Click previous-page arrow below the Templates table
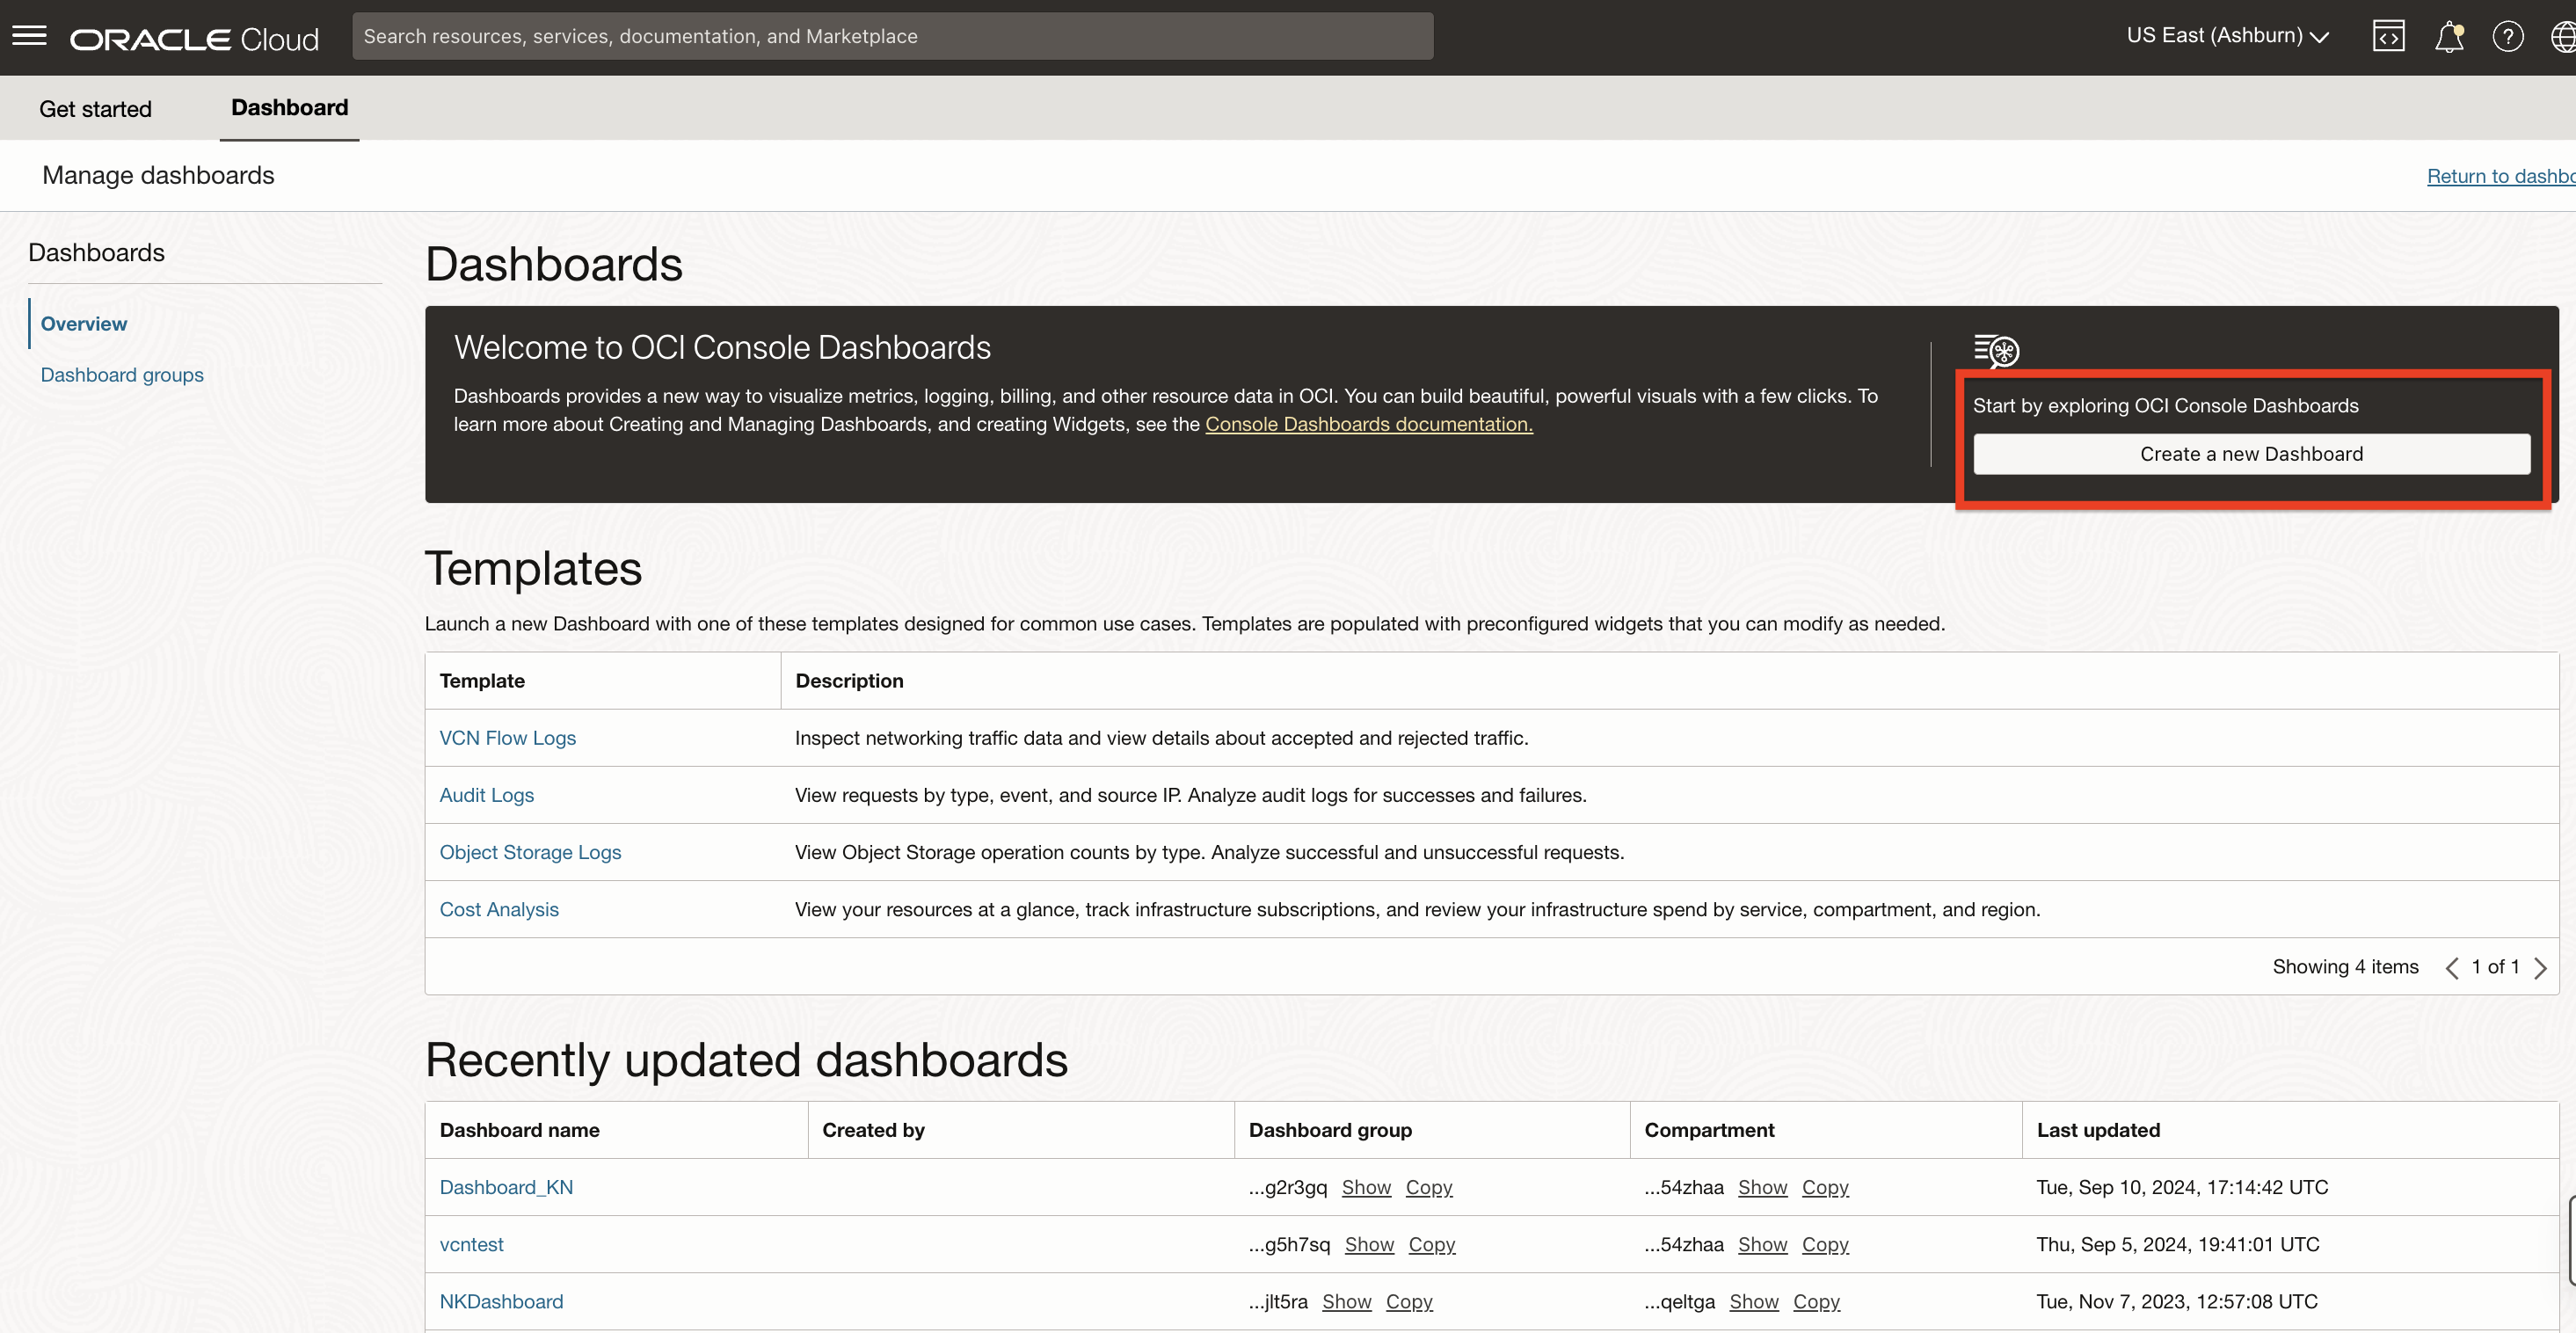Image resolution: width=2576 pixels, height=1333 pixels. click(2451, 967)
